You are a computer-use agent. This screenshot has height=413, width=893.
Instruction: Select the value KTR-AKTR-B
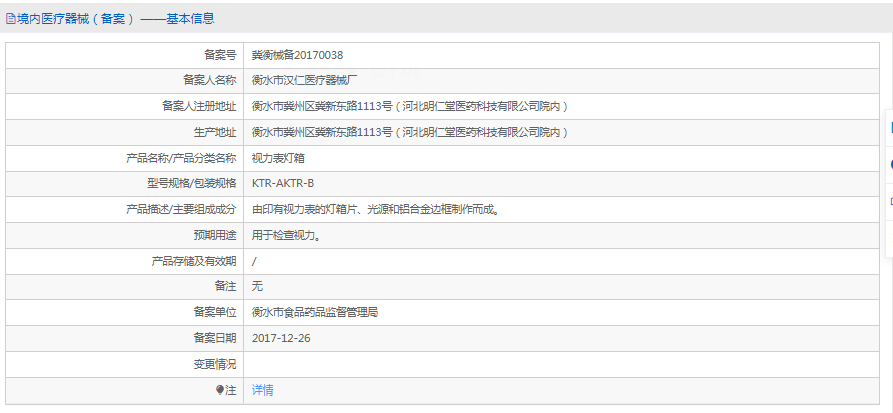point(283,183)
